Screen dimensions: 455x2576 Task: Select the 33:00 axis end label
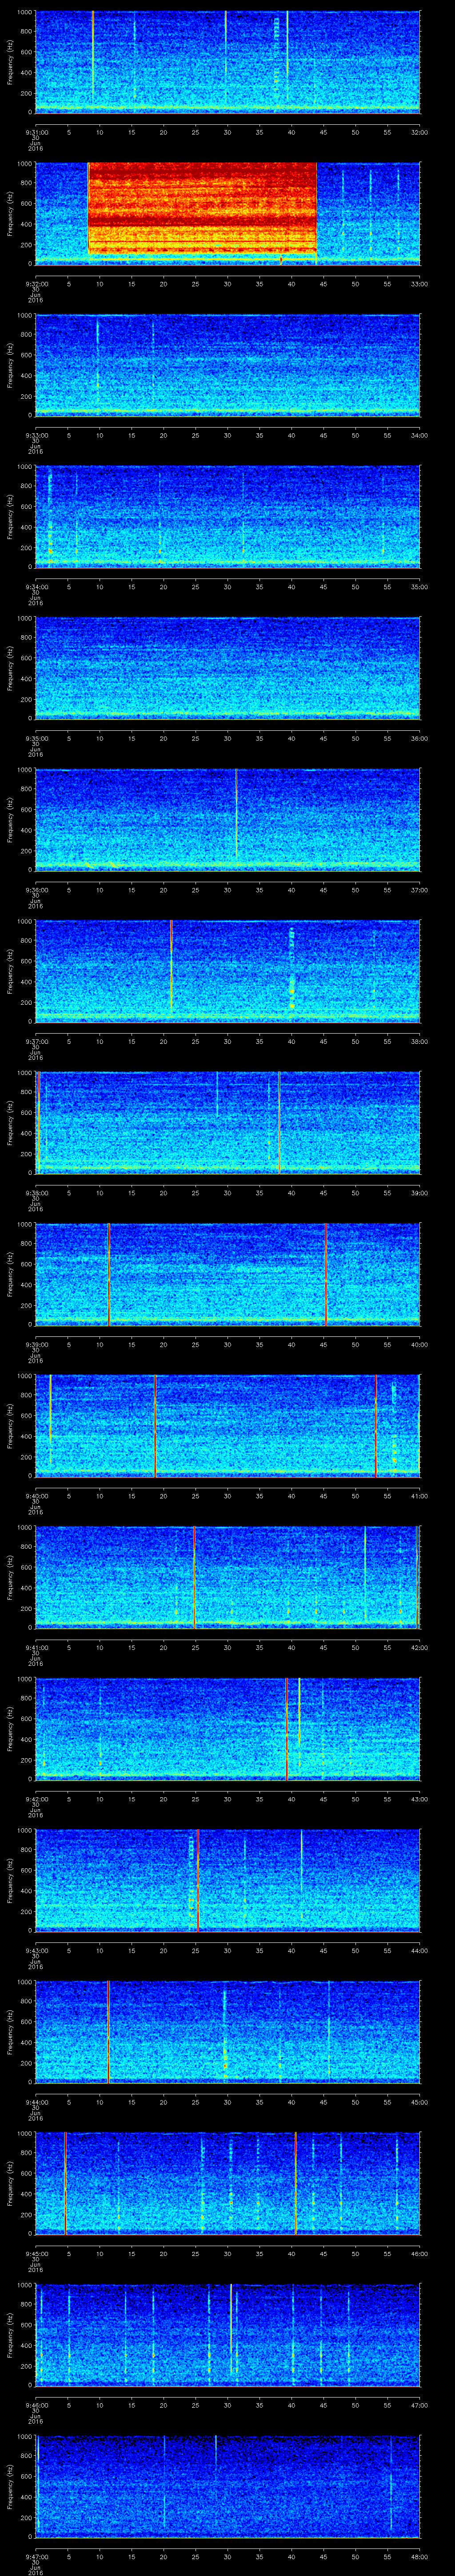click(x=419, y=284)
